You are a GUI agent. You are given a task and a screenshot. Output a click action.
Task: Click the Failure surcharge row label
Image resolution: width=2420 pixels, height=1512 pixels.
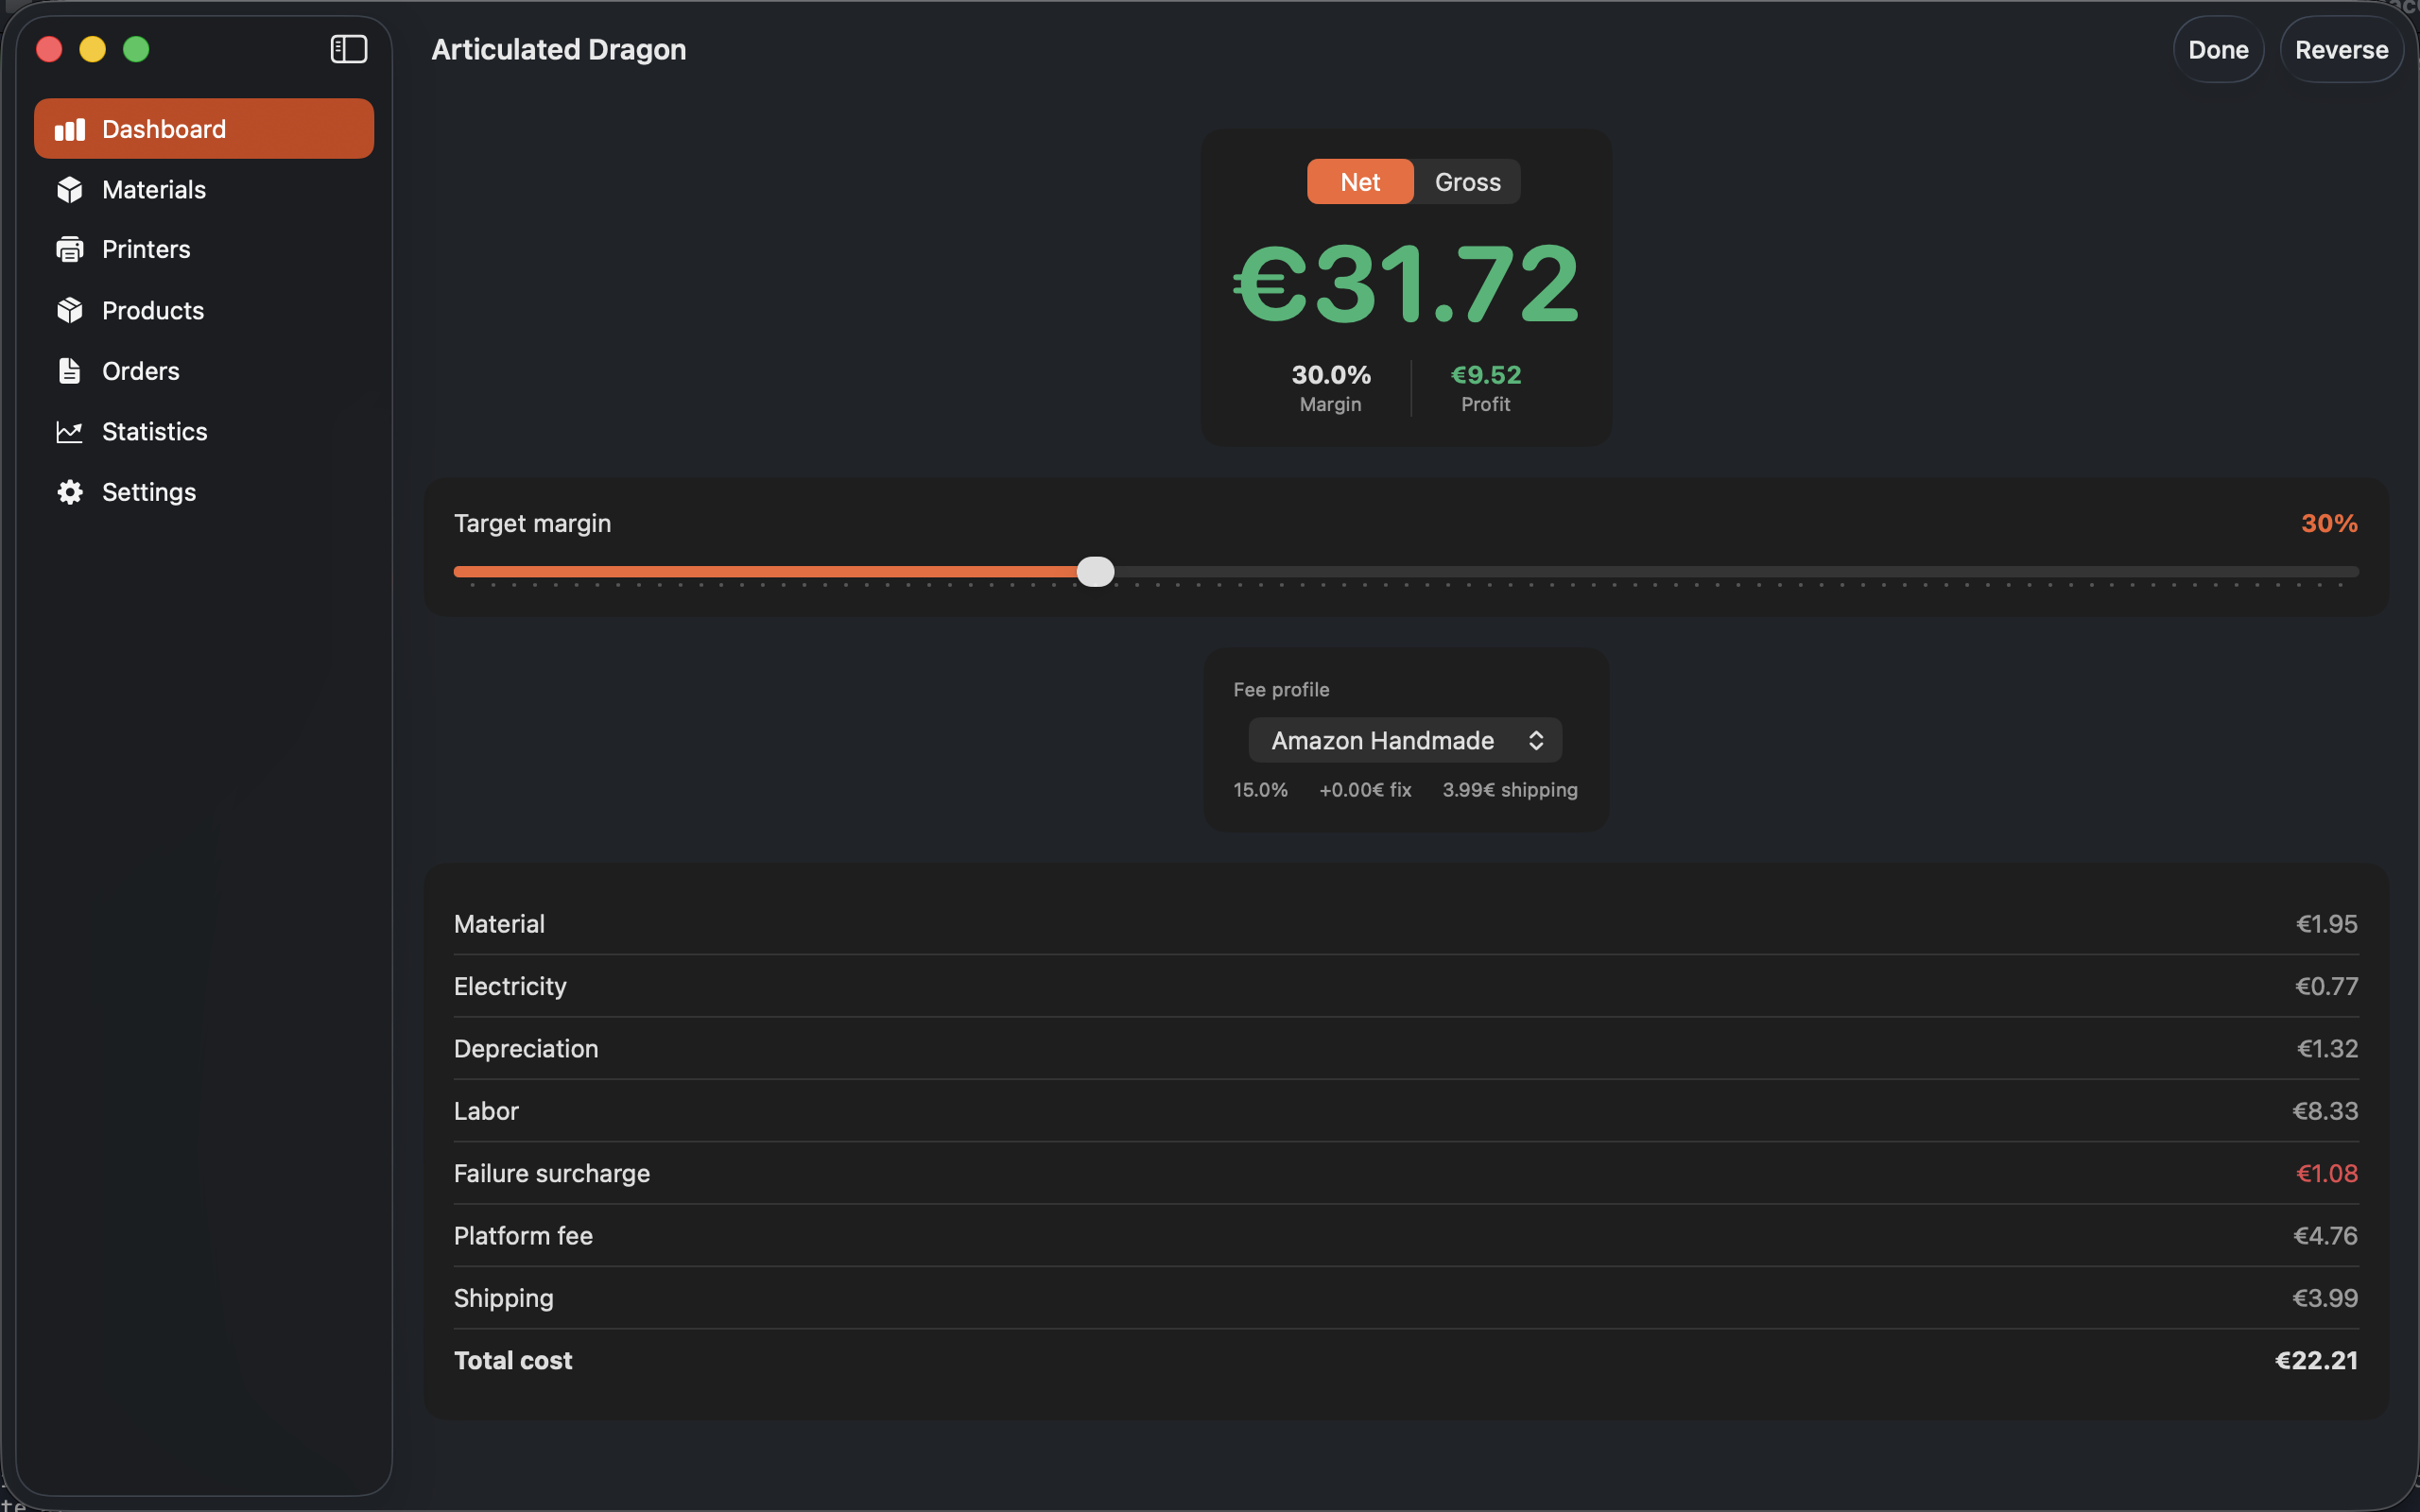pos(552,1173)
